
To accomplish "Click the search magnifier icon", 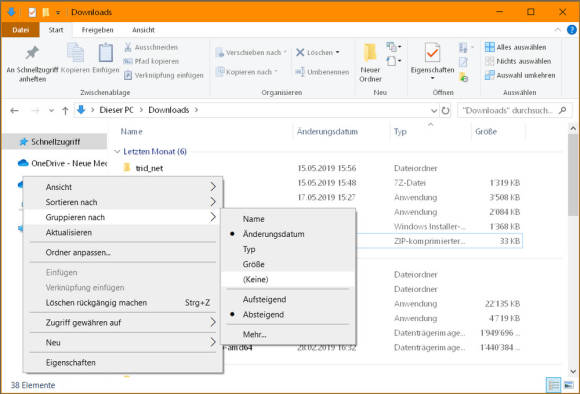I will (x=563, y=110).
